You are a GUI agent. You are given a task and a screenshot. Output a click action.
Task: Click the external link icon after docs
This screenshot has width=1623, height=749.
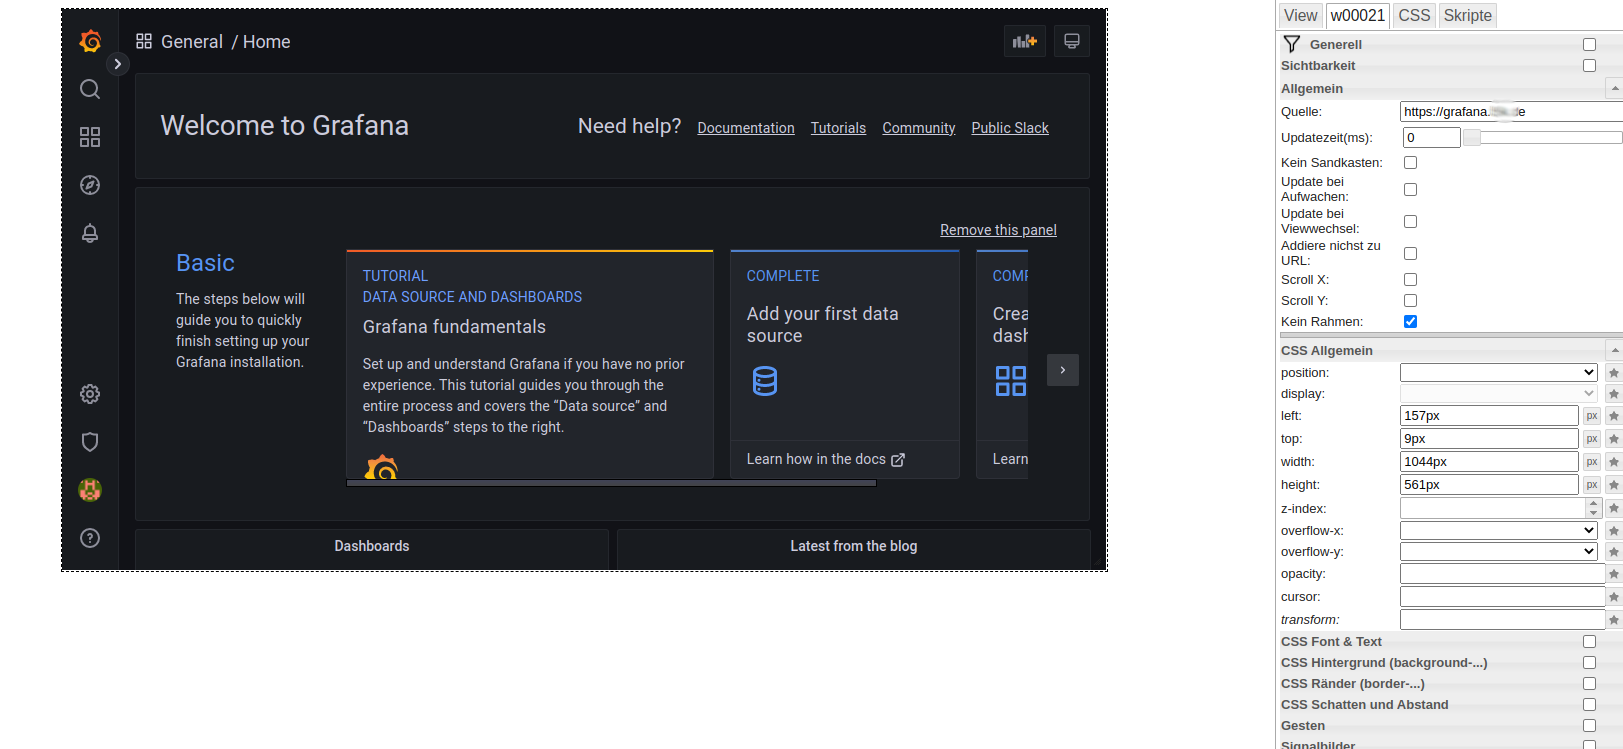pyautogui.click(x=898, y=460)
